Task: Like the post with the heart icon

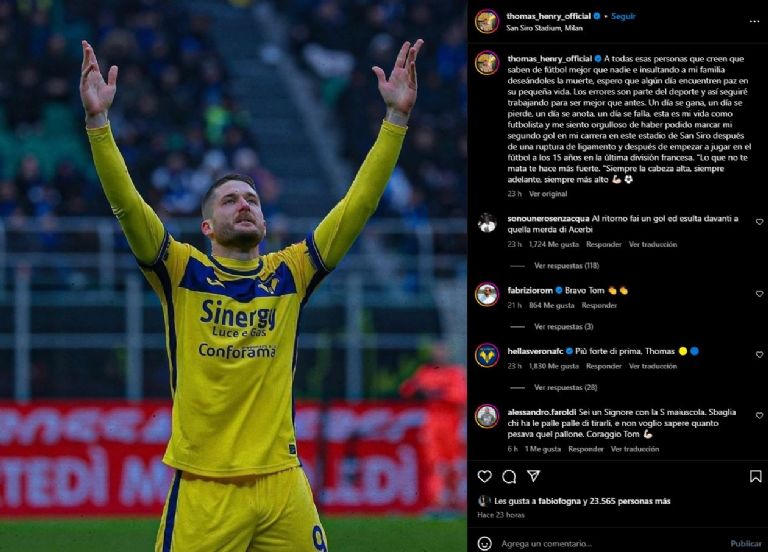Action: coord(484,476)
